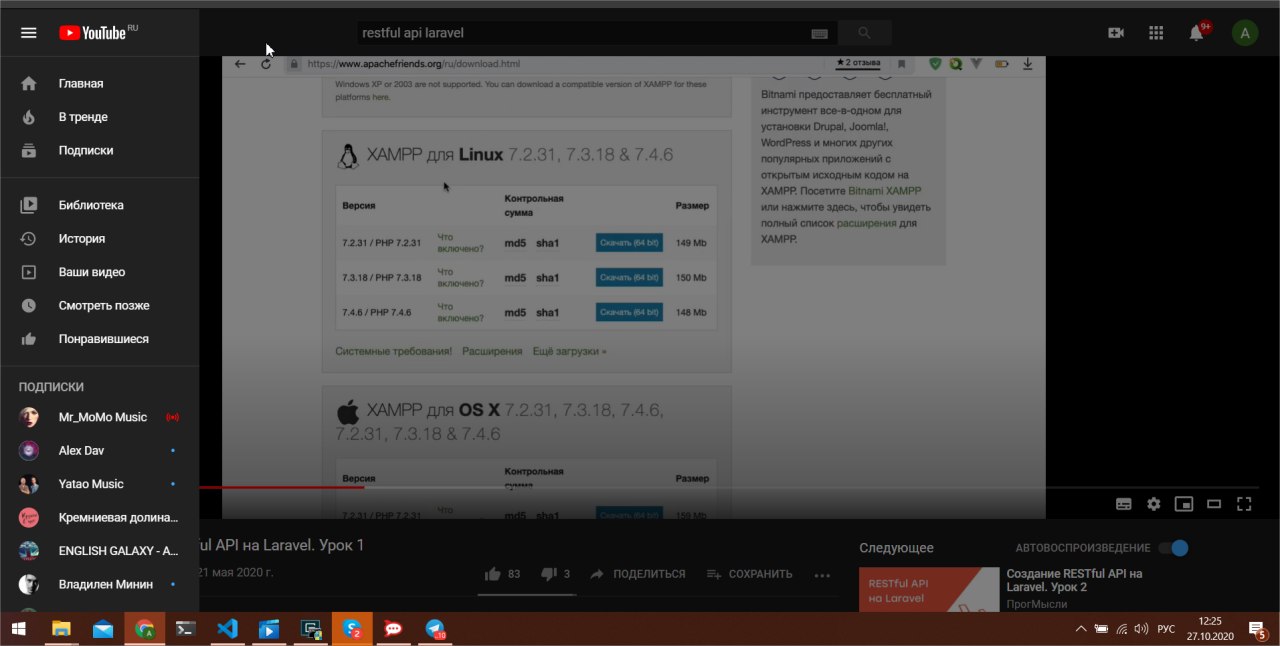Open the Windows action center notifications
The height and width of the screenshot is (646, 1280).
(1258, 629)
